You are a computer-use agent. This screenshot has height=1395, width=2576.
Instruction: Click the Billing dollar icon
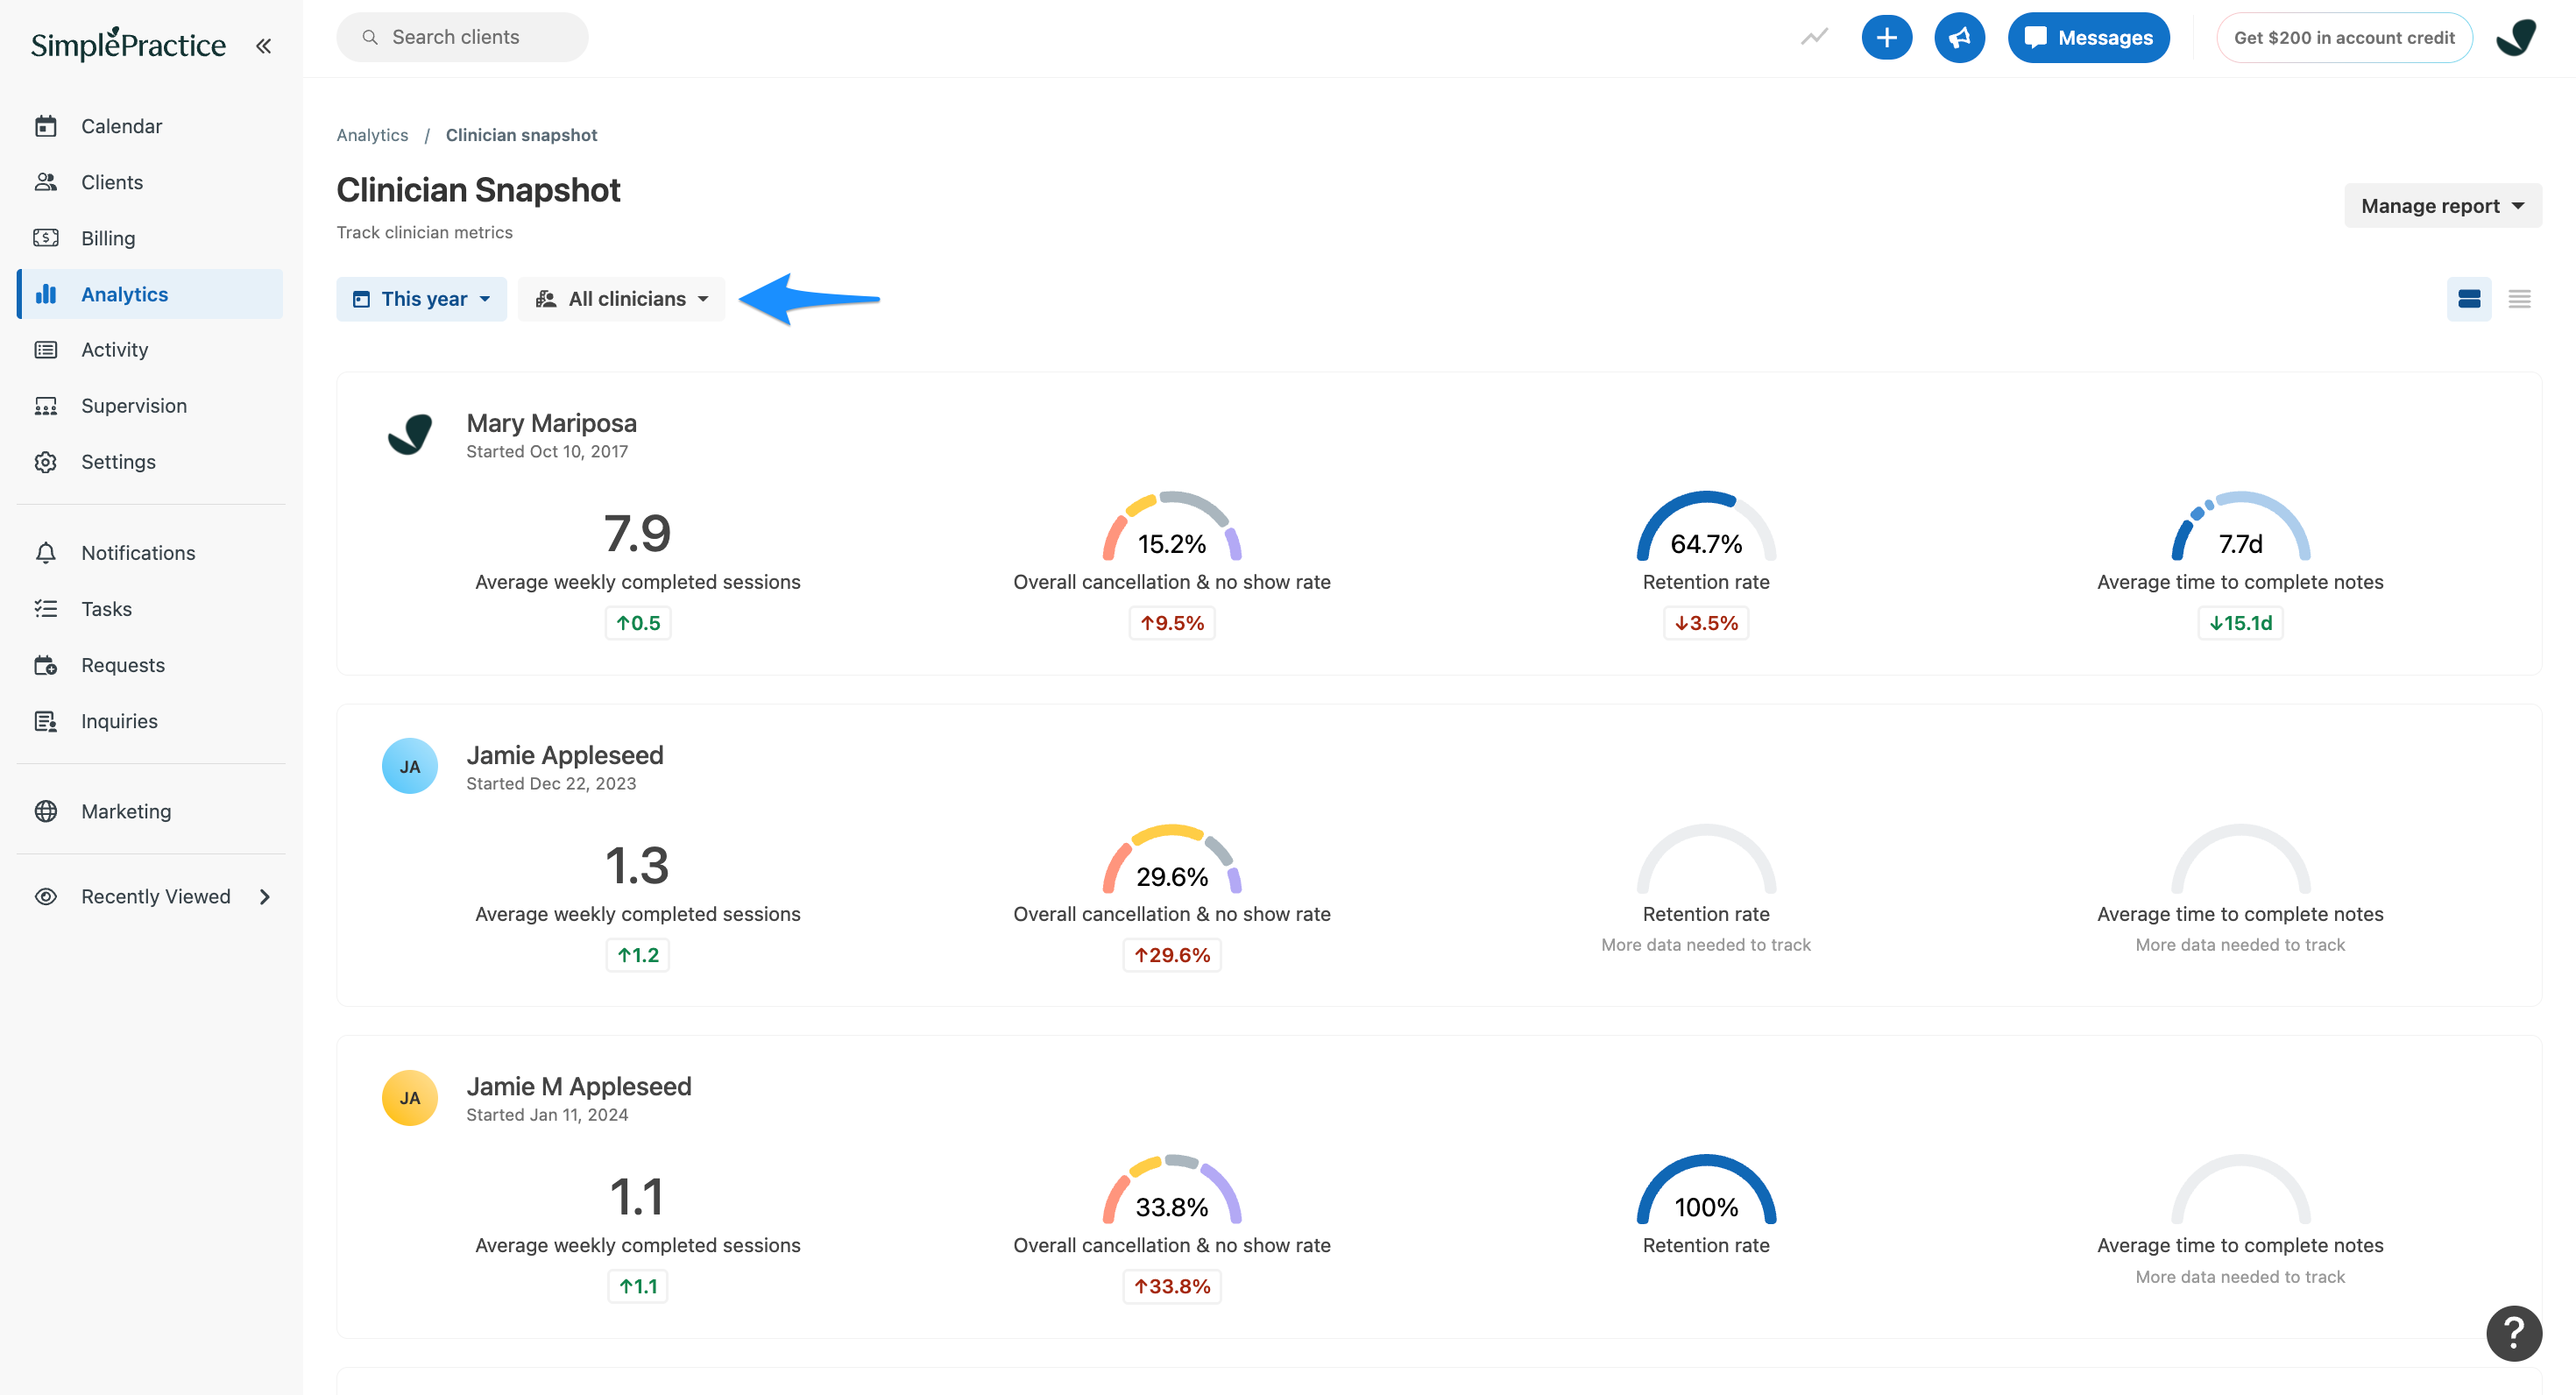pyautogui.click(x=45, y=238)
